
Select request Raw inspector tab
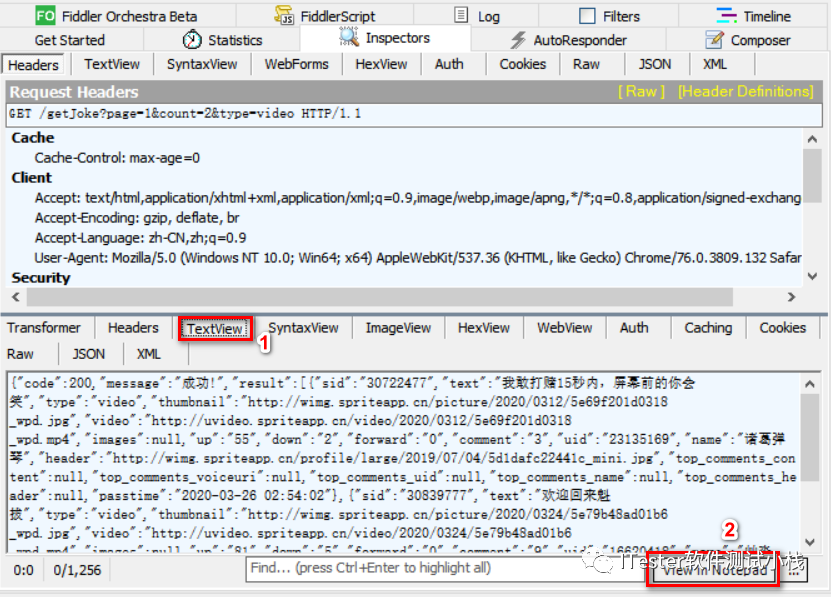(586, 64)
